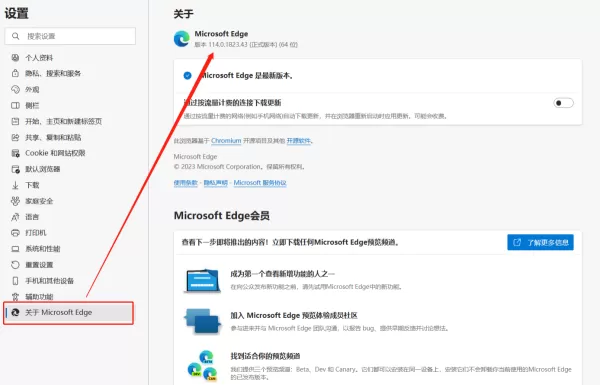Select 手机和其他设备 in sidebar
Viewport: 600px width, 385px height.
click(x=49, y=281)
